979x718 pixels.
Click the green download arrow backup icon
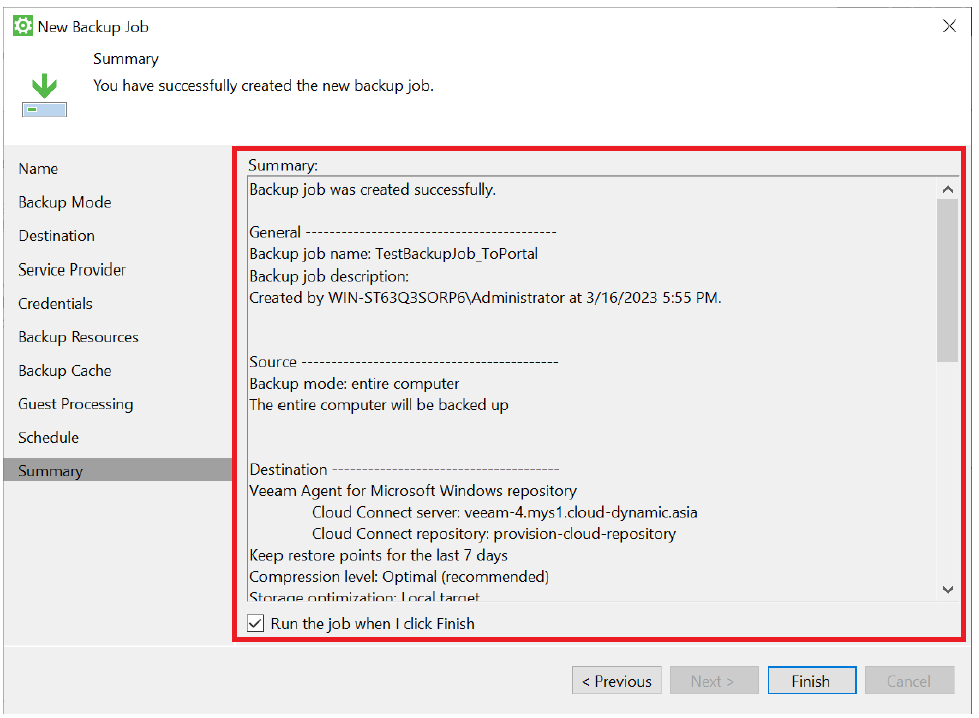44,95
